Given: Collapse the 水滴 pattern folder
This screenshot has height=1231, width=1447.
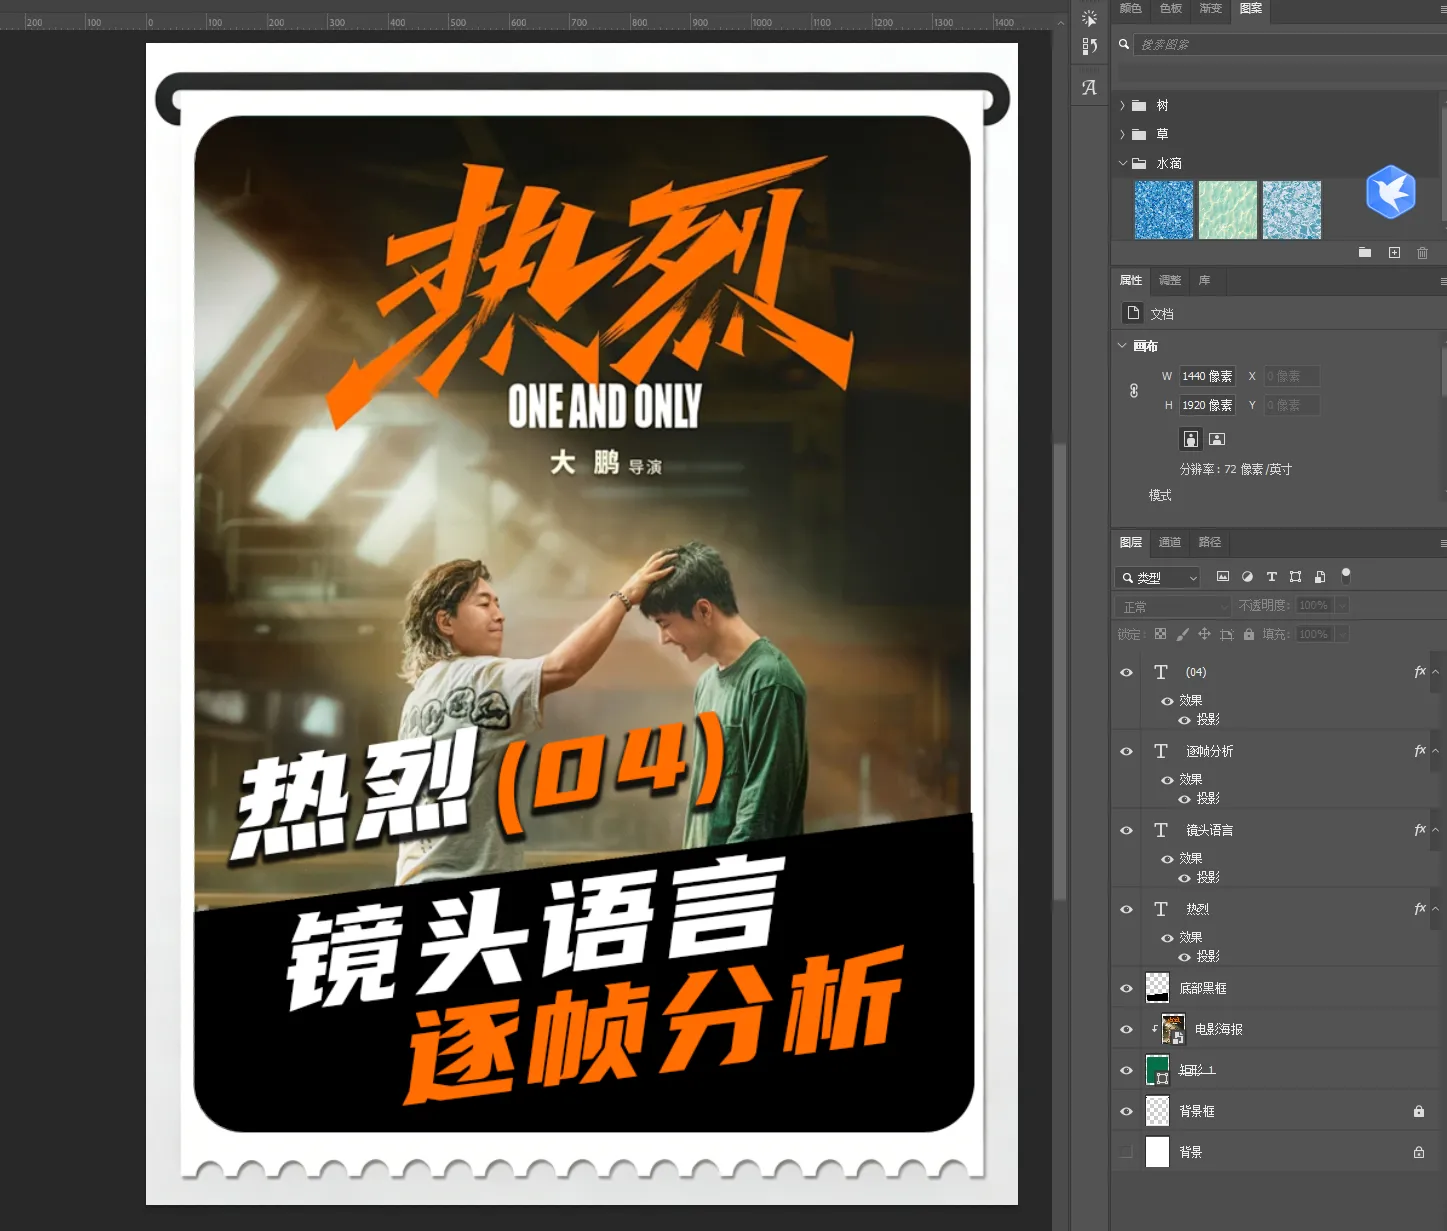Looking at the screenshot, I should pos(1122,162).
